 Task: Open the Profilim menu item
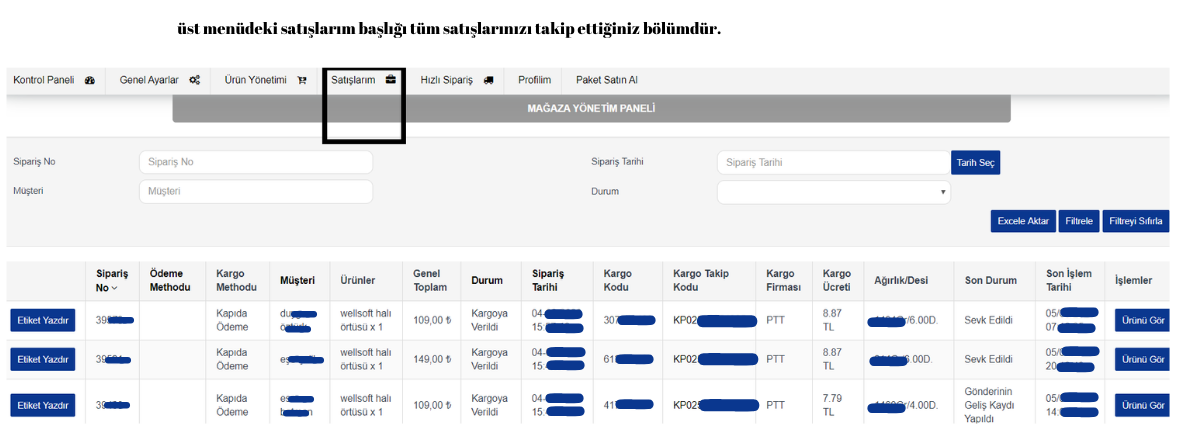click(x=534, y=81)
